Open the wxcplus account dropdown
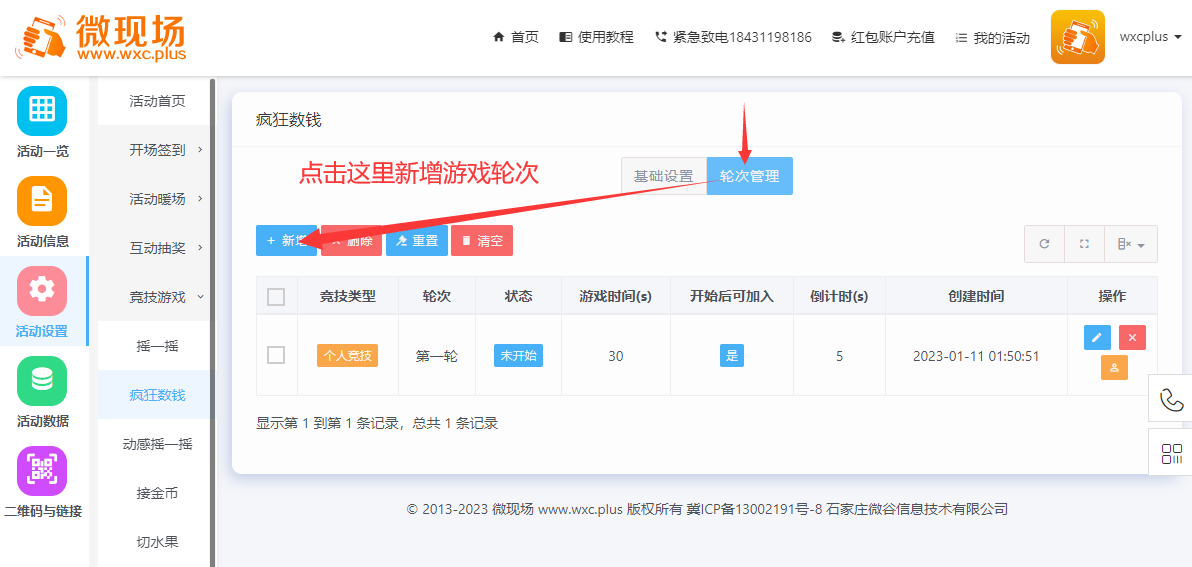 [1150, 36]
